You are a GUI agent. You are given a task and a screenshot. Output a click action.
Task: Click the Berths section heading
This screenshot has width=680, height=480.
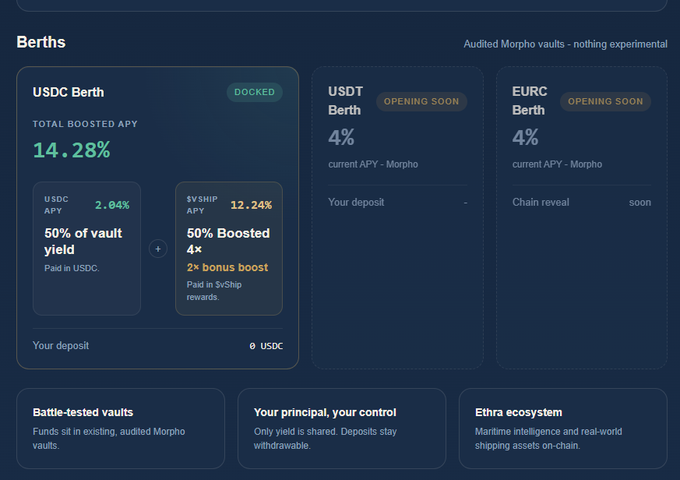pyautogui.click(x=41, y=42)
